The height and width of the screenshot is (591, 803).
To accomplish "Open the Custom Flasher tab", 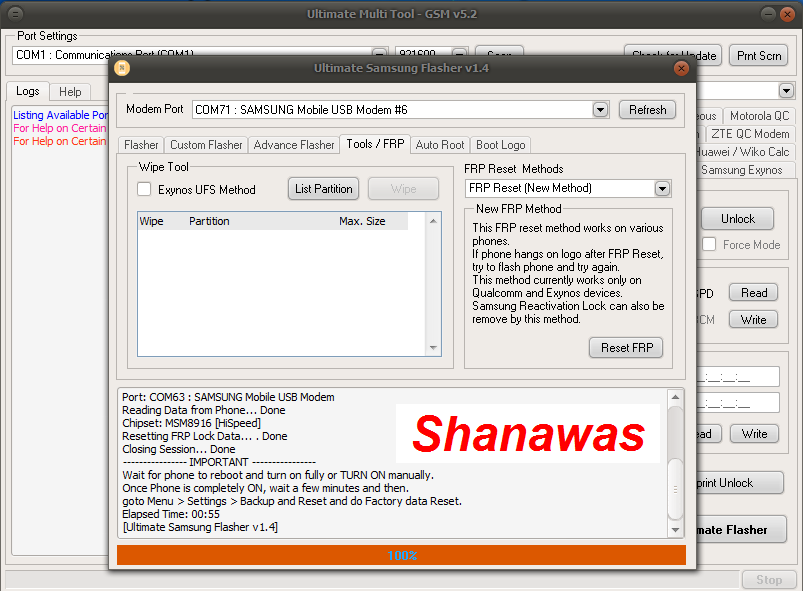I will [x=206, y=145].
